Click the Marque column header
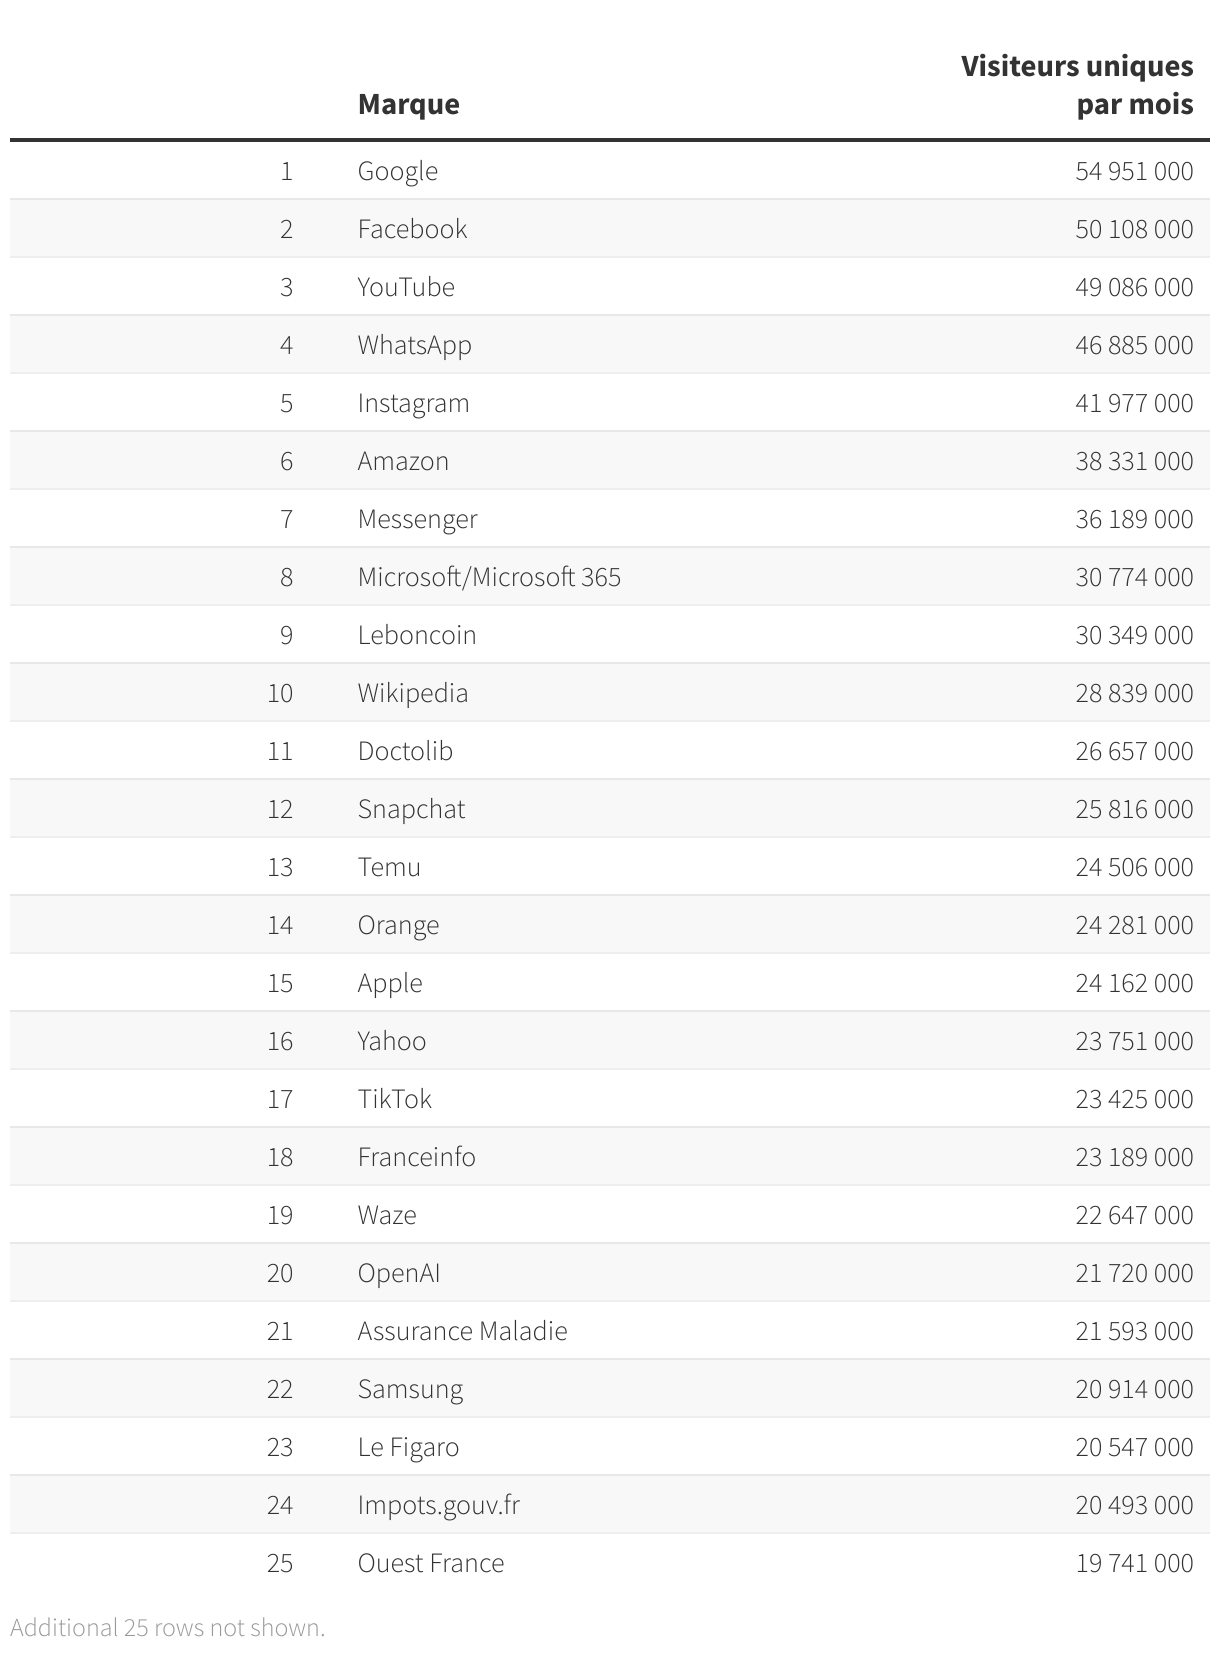Image resolution: width=1220 pixels, height=1654 pixels. click(x=408, y=104)
